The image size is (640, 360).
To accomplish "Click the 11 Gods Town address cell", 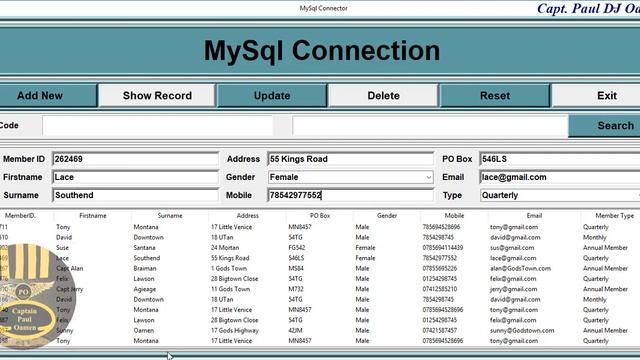I will (x=231, y=289).
